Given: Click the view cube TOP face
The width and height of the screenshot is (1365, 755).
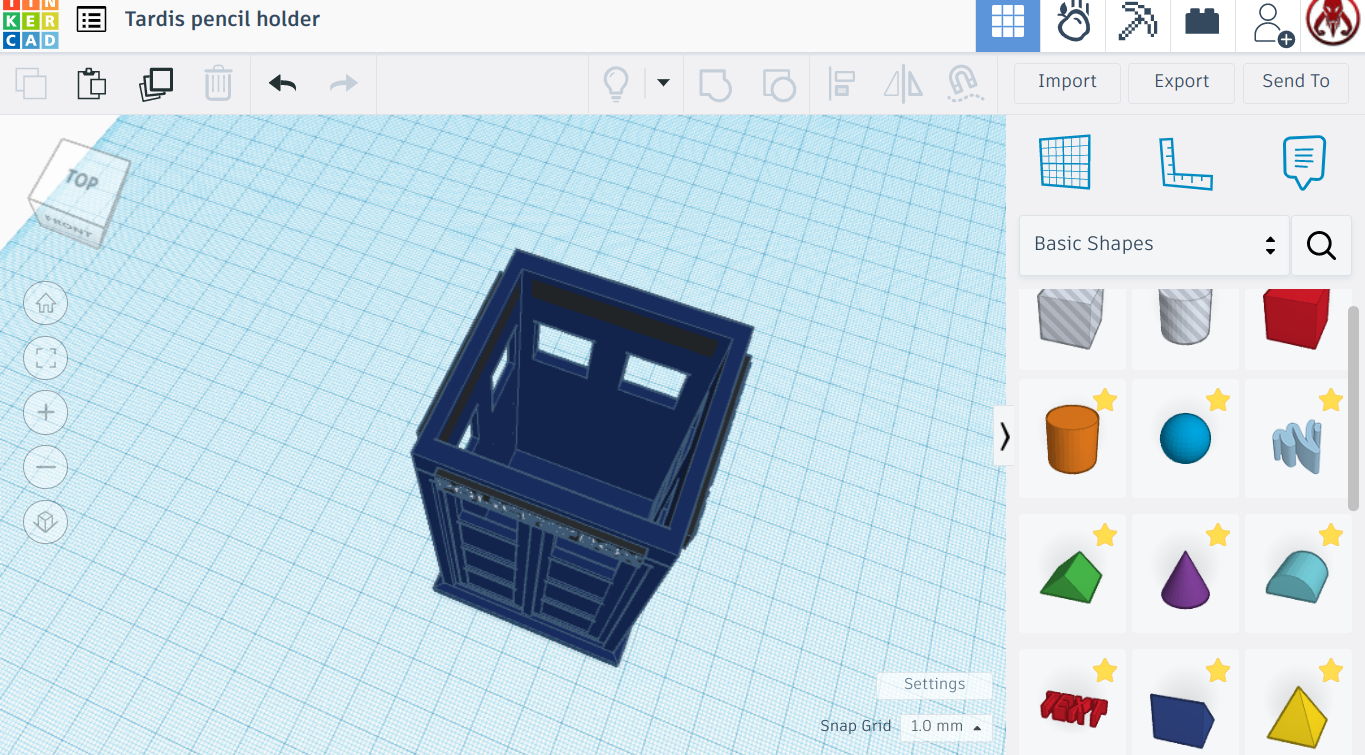Looking at the screenshot, I should pos(83,180).
